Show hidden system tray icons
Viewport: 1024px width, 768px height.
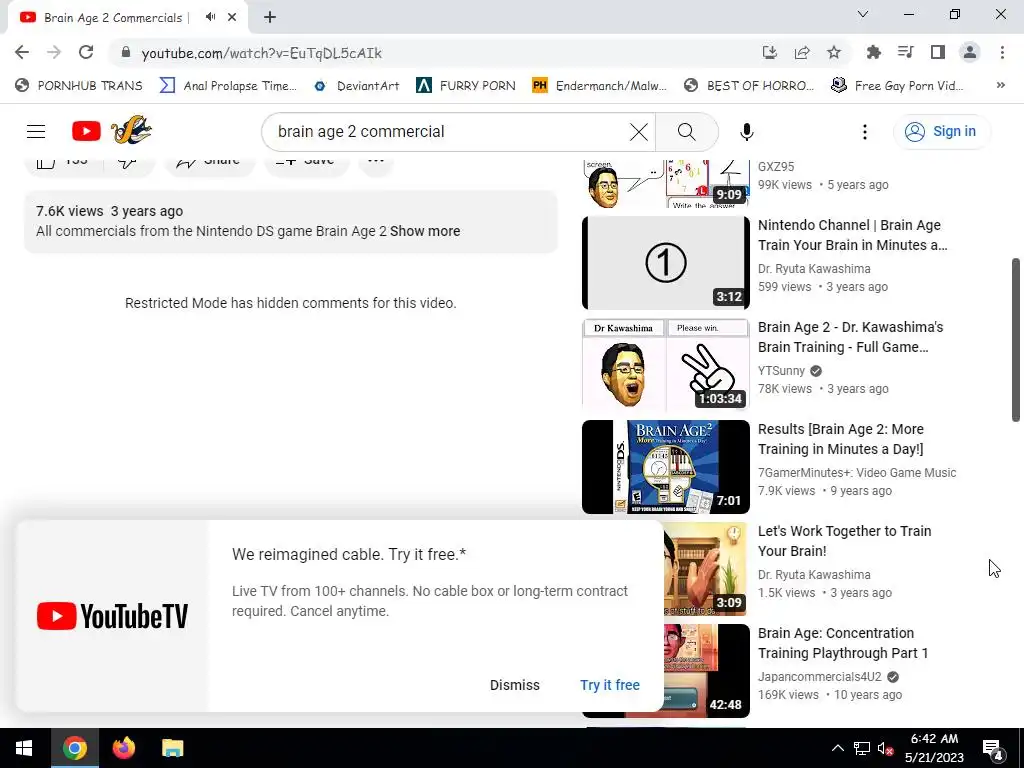pos(837,748)
